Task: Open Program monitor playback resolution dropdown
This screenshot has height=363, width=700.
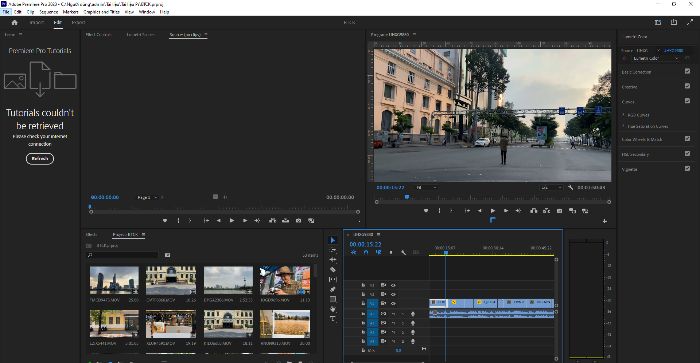Action: pos(551,188)
